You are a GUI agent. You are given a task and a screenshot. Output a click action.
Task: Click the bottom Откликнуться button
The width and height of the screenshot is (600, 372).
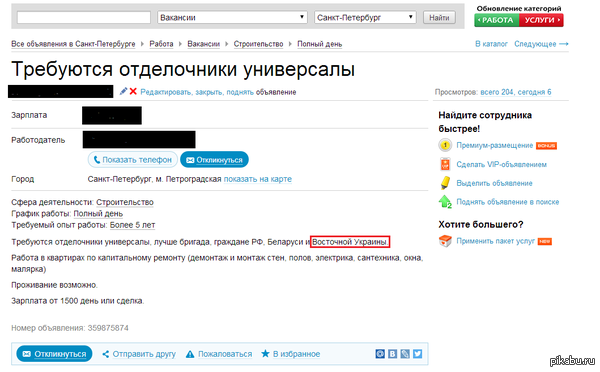54,354
